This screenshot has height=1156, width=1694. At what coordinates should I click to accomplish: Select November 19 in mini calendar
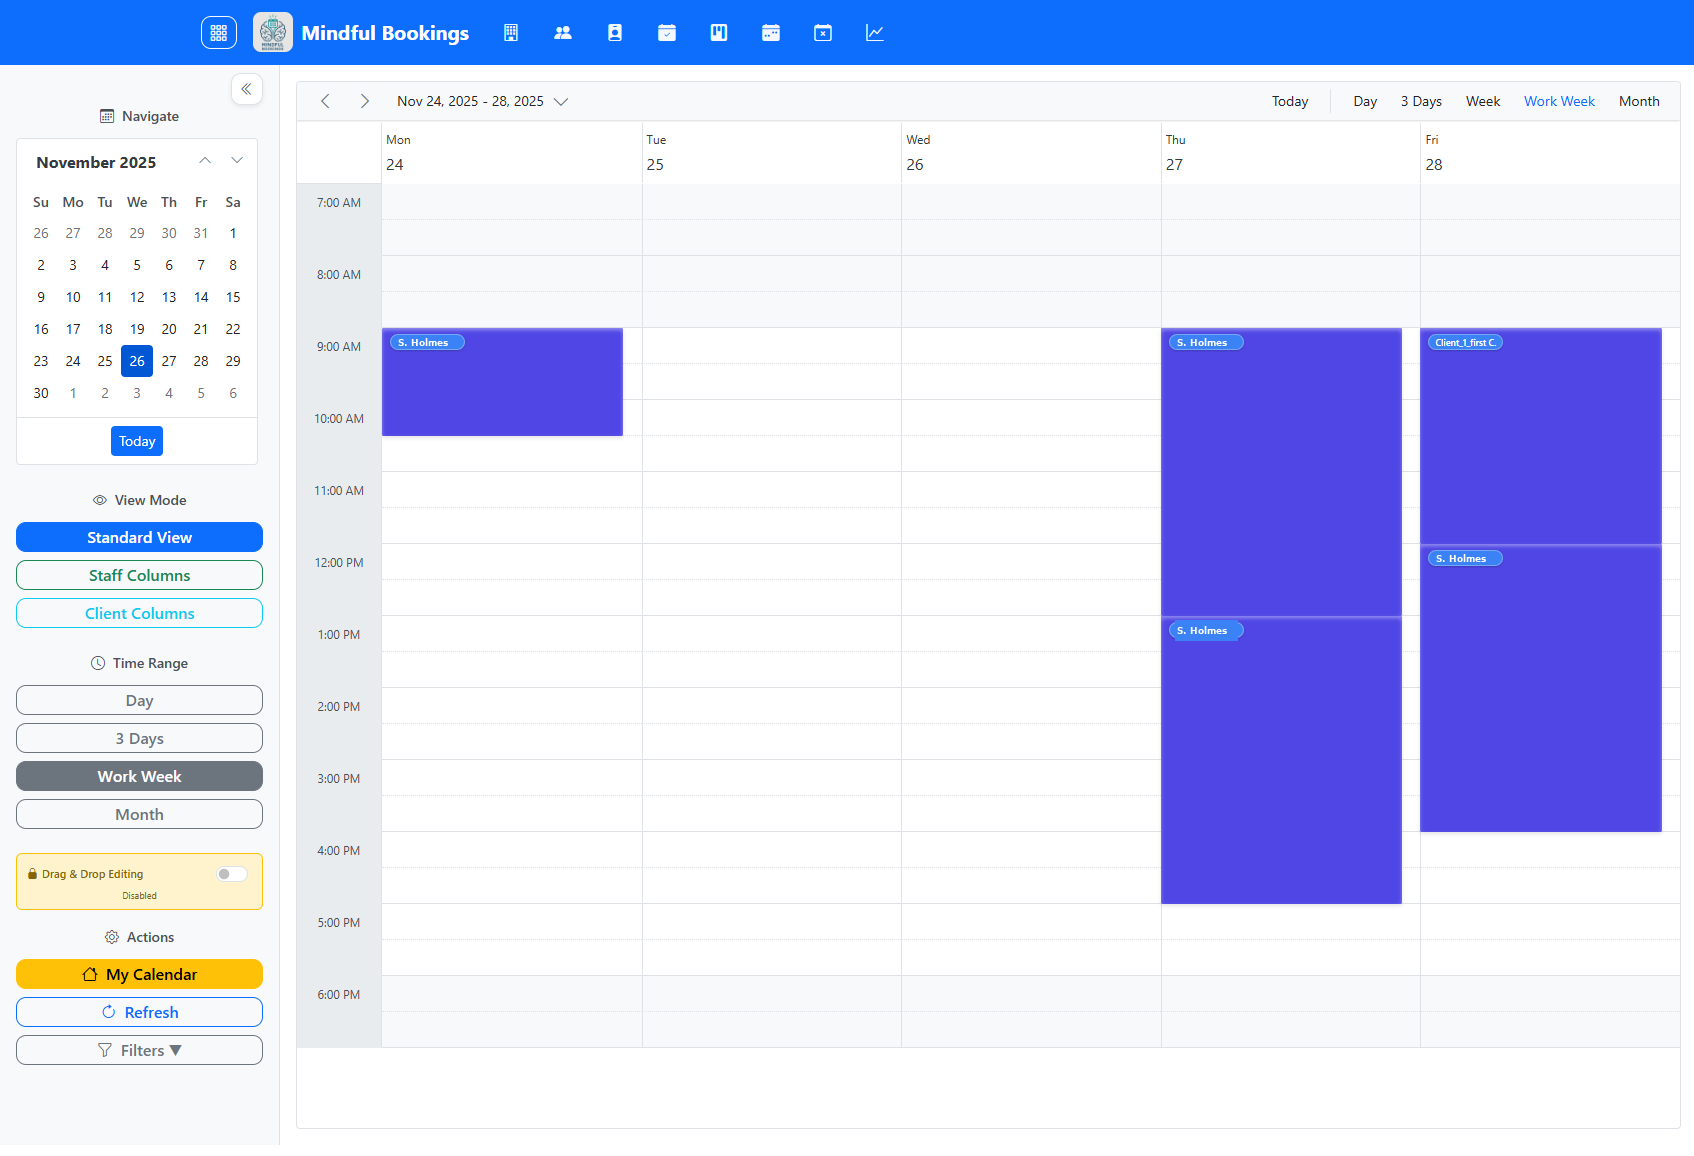pos(137,329)
